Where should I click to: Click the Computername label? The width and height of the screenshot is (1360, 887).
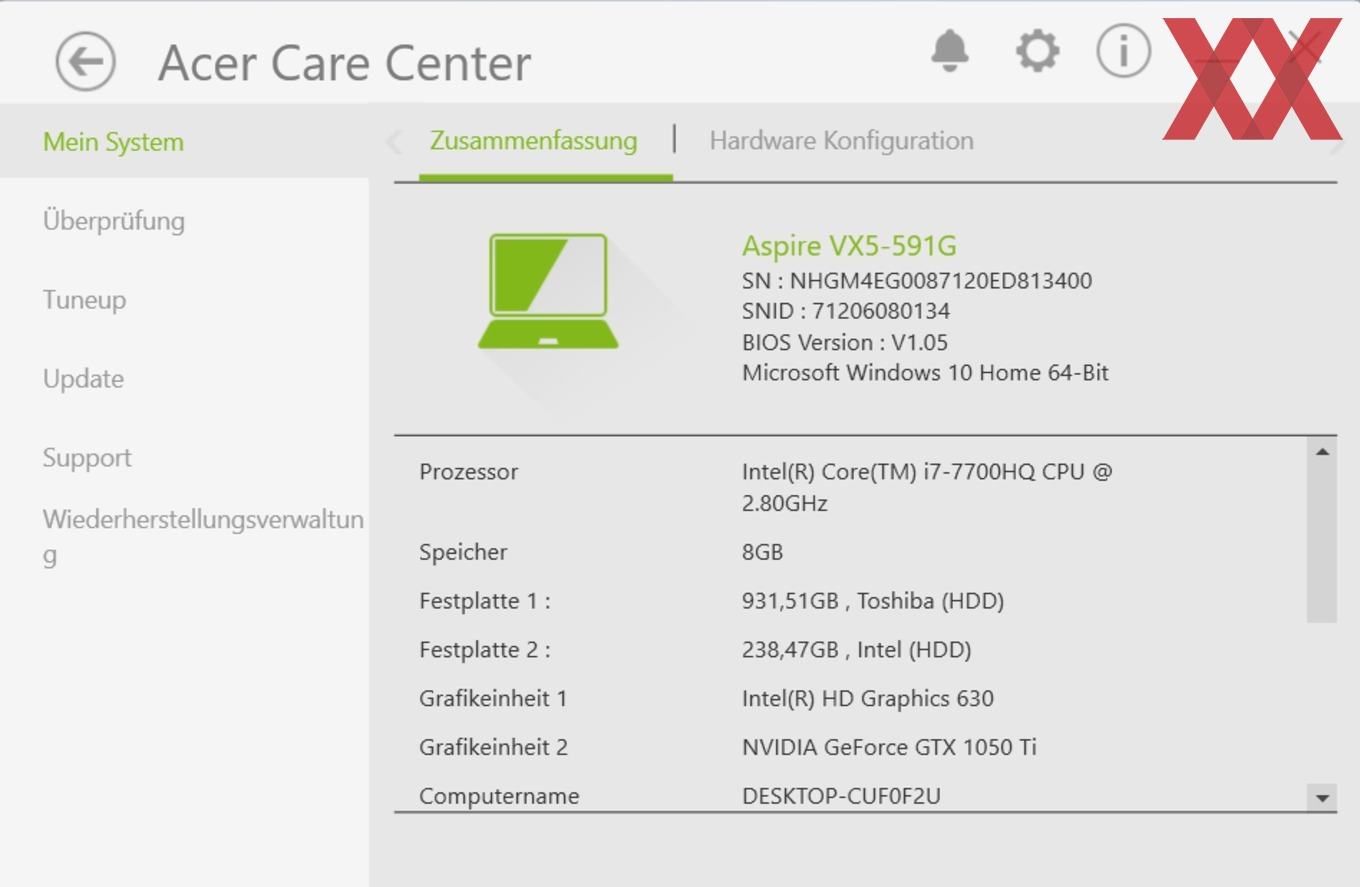(499, 796)
